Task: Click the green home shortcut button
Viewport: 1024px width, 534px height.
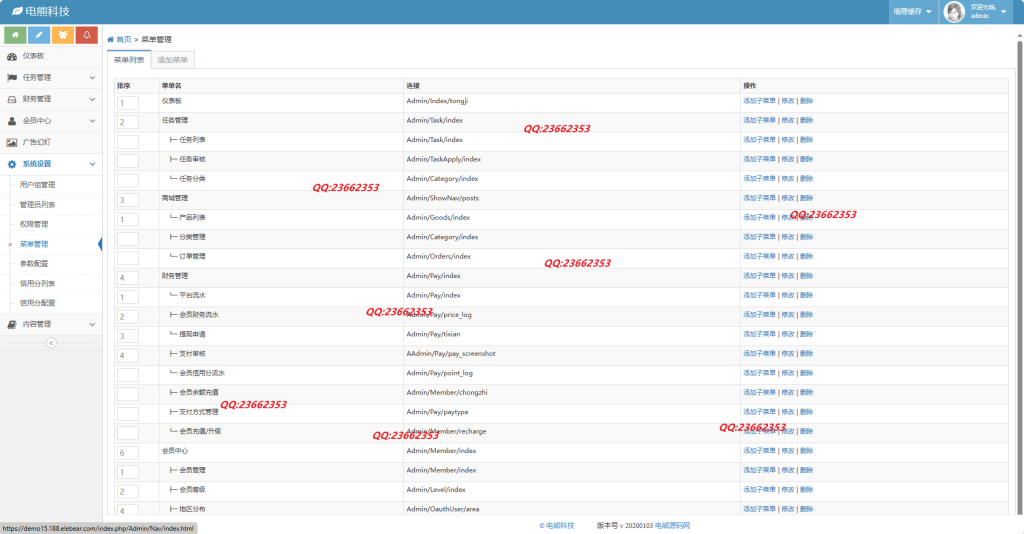Action: 15,35
